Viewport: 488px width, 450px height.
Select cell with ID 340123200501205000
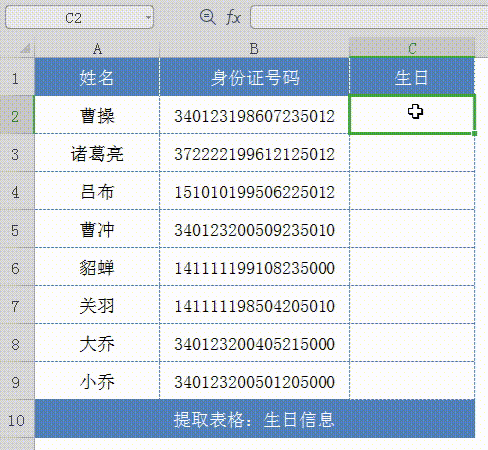254,381
